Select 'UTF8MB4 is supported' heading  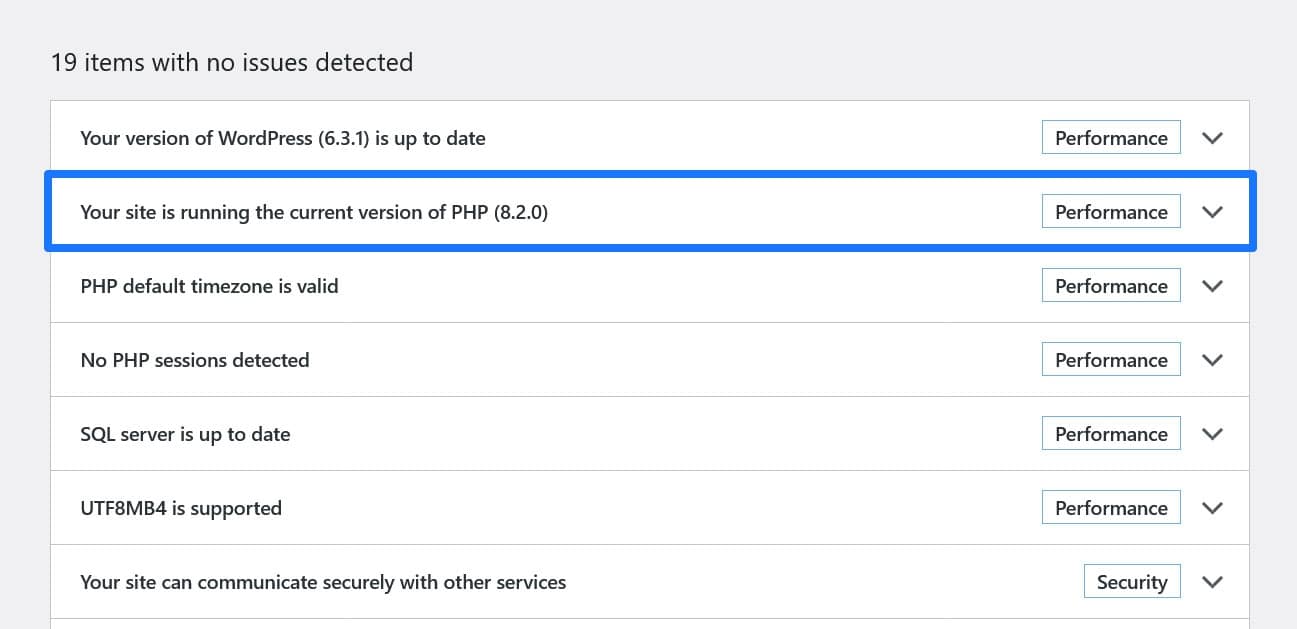pos(181,508)
